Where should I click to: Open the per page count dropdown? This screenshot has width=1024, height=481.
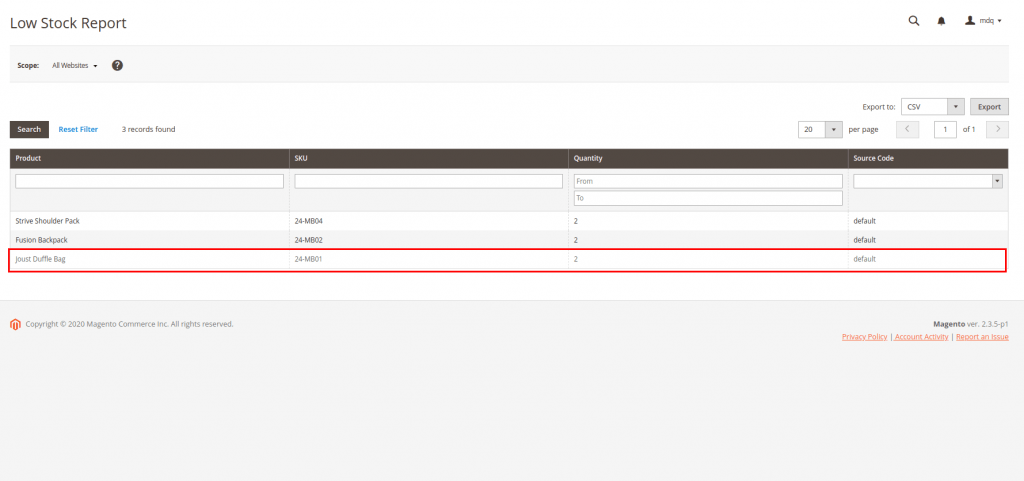point(821,129)
